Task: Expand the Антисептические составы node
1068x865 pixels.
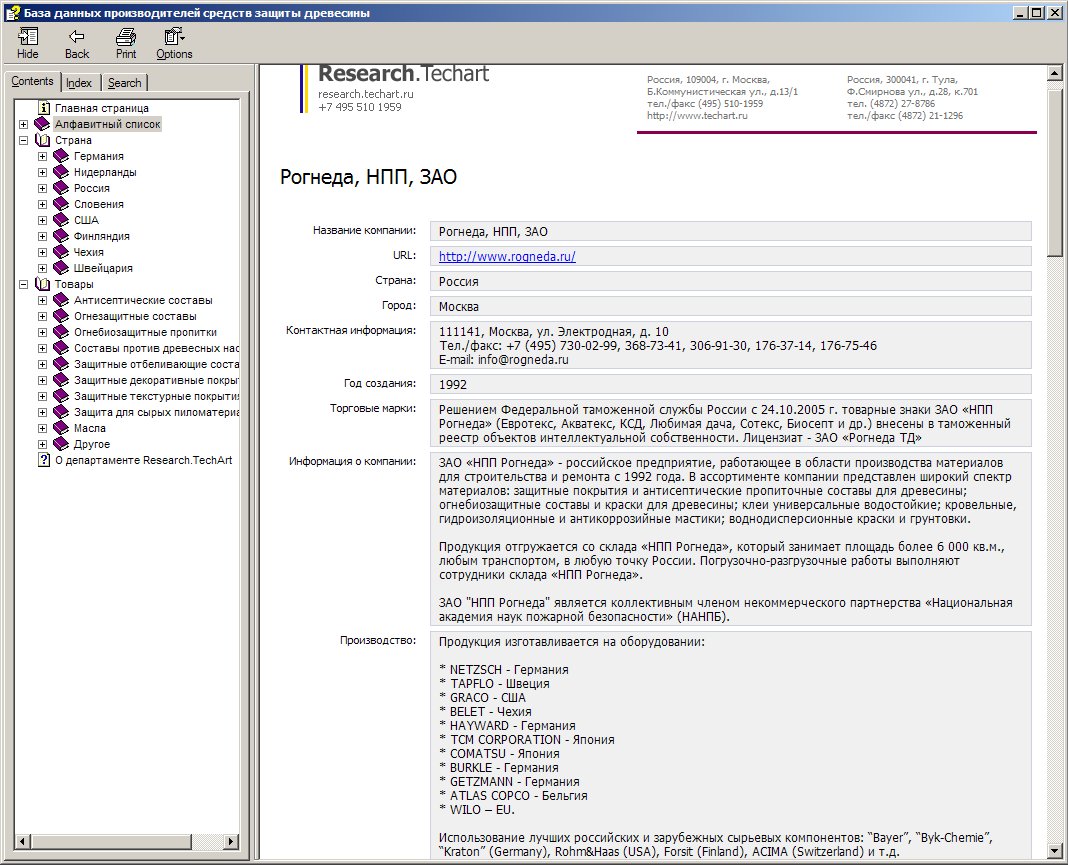Action: 42,300
